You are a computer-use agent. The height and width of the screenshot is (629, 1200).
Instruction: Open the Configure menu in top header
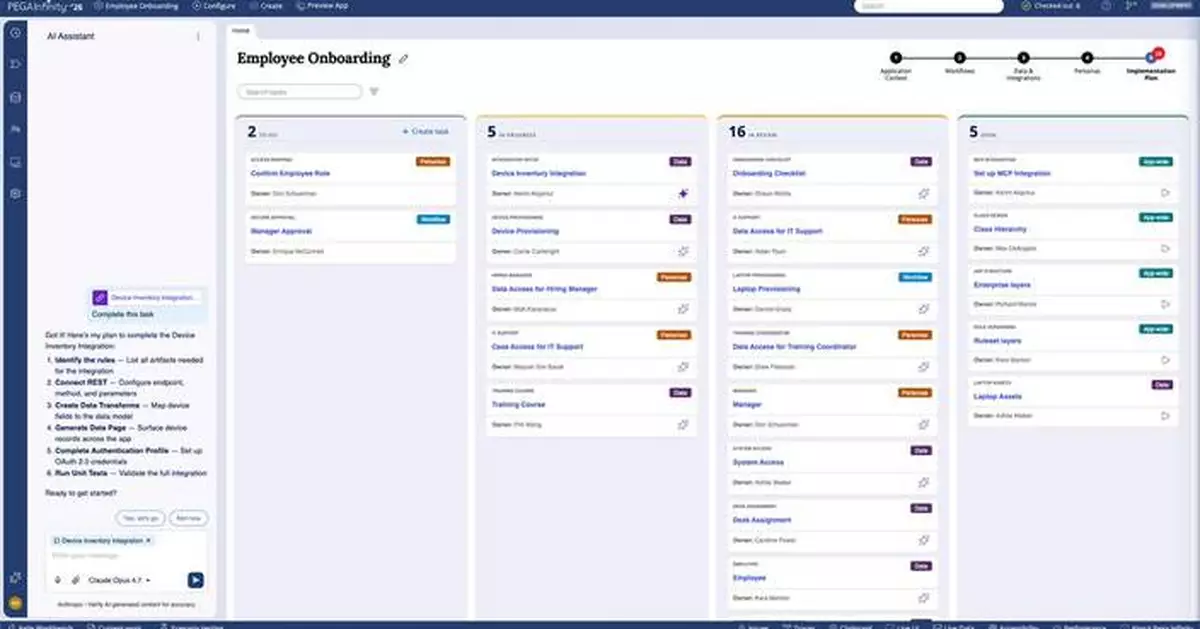pos(213,5)
